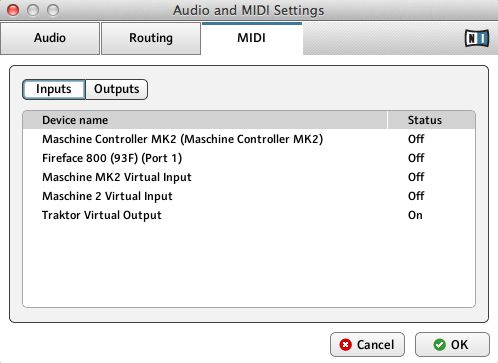
Task: Close the Audio and MIDI Settings window
Action: click(13, 10)
